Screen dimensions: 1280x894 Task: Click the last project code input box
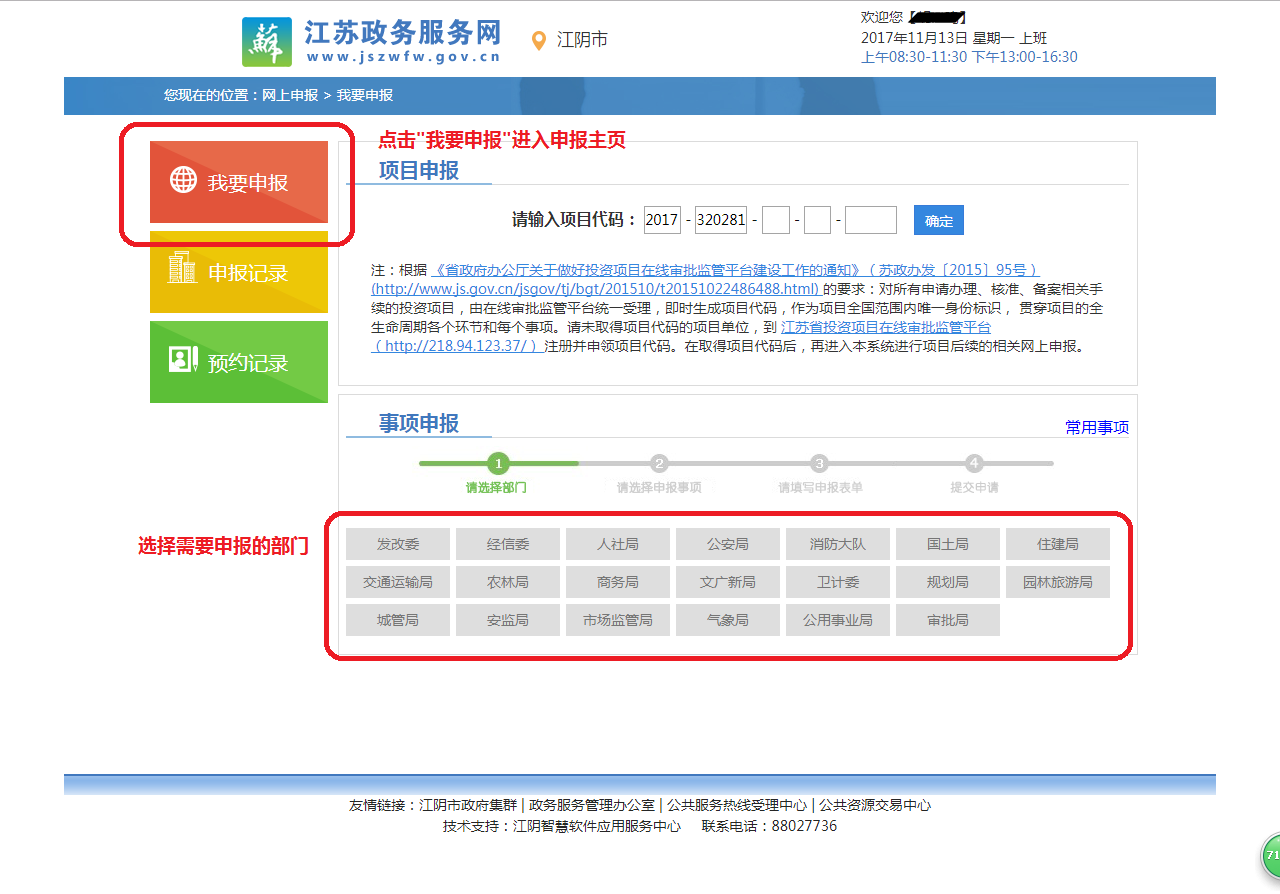pos(870,220)
